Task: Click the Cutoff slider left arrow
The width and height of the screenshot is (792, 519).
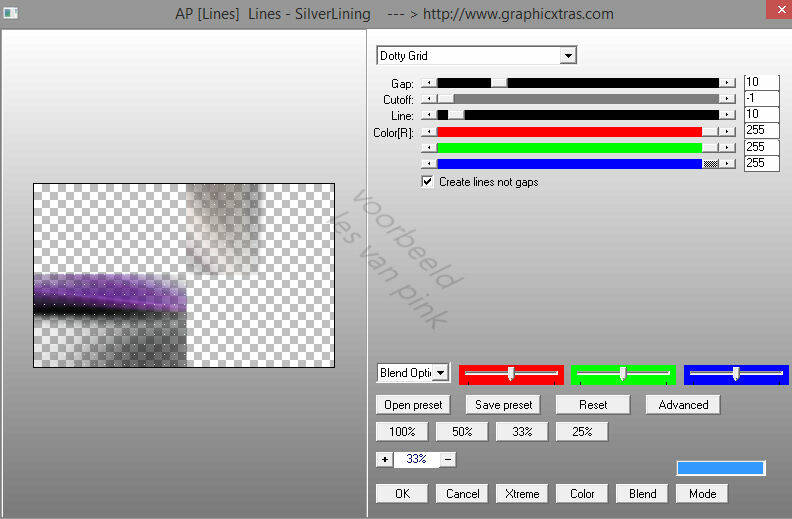Action: coord(429,99)
